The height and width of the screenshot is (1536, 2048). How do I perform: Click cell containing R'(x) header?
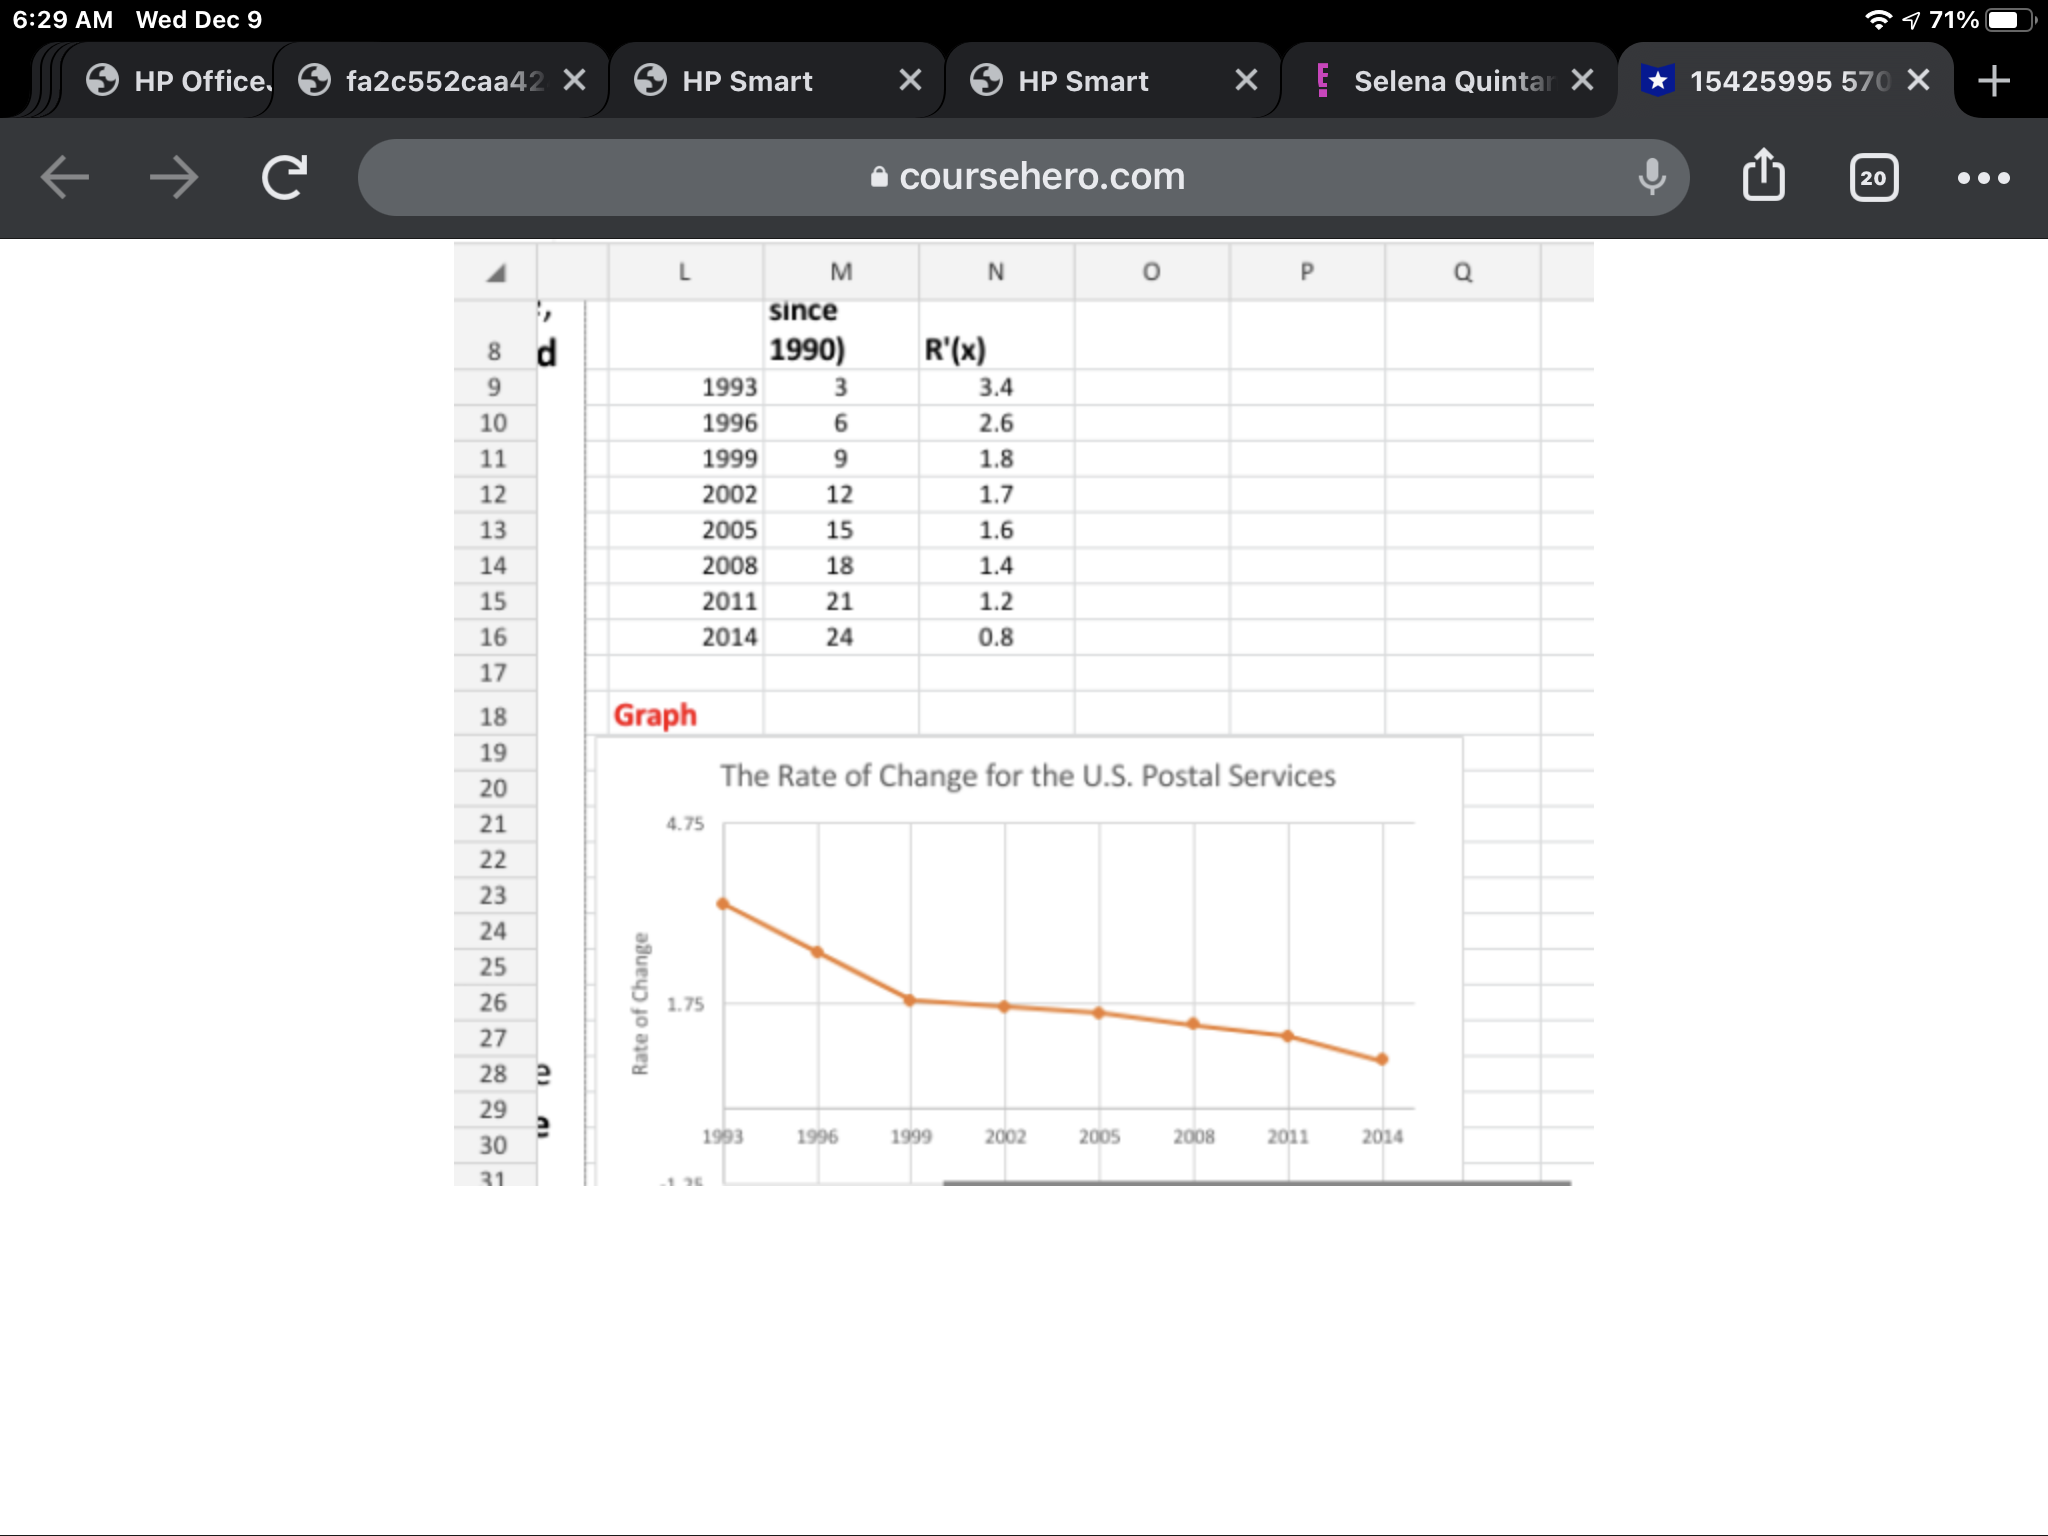[995, 349]
